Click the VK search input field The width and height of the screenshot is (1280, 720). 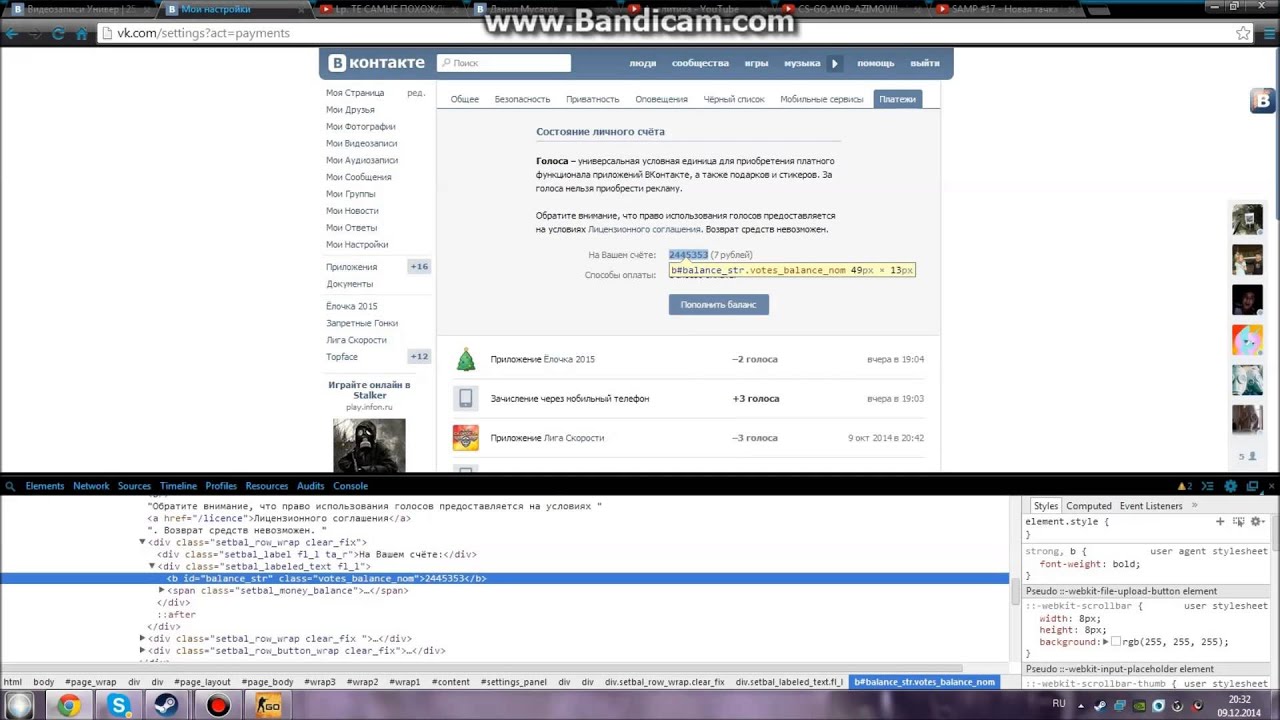(504, 63)
